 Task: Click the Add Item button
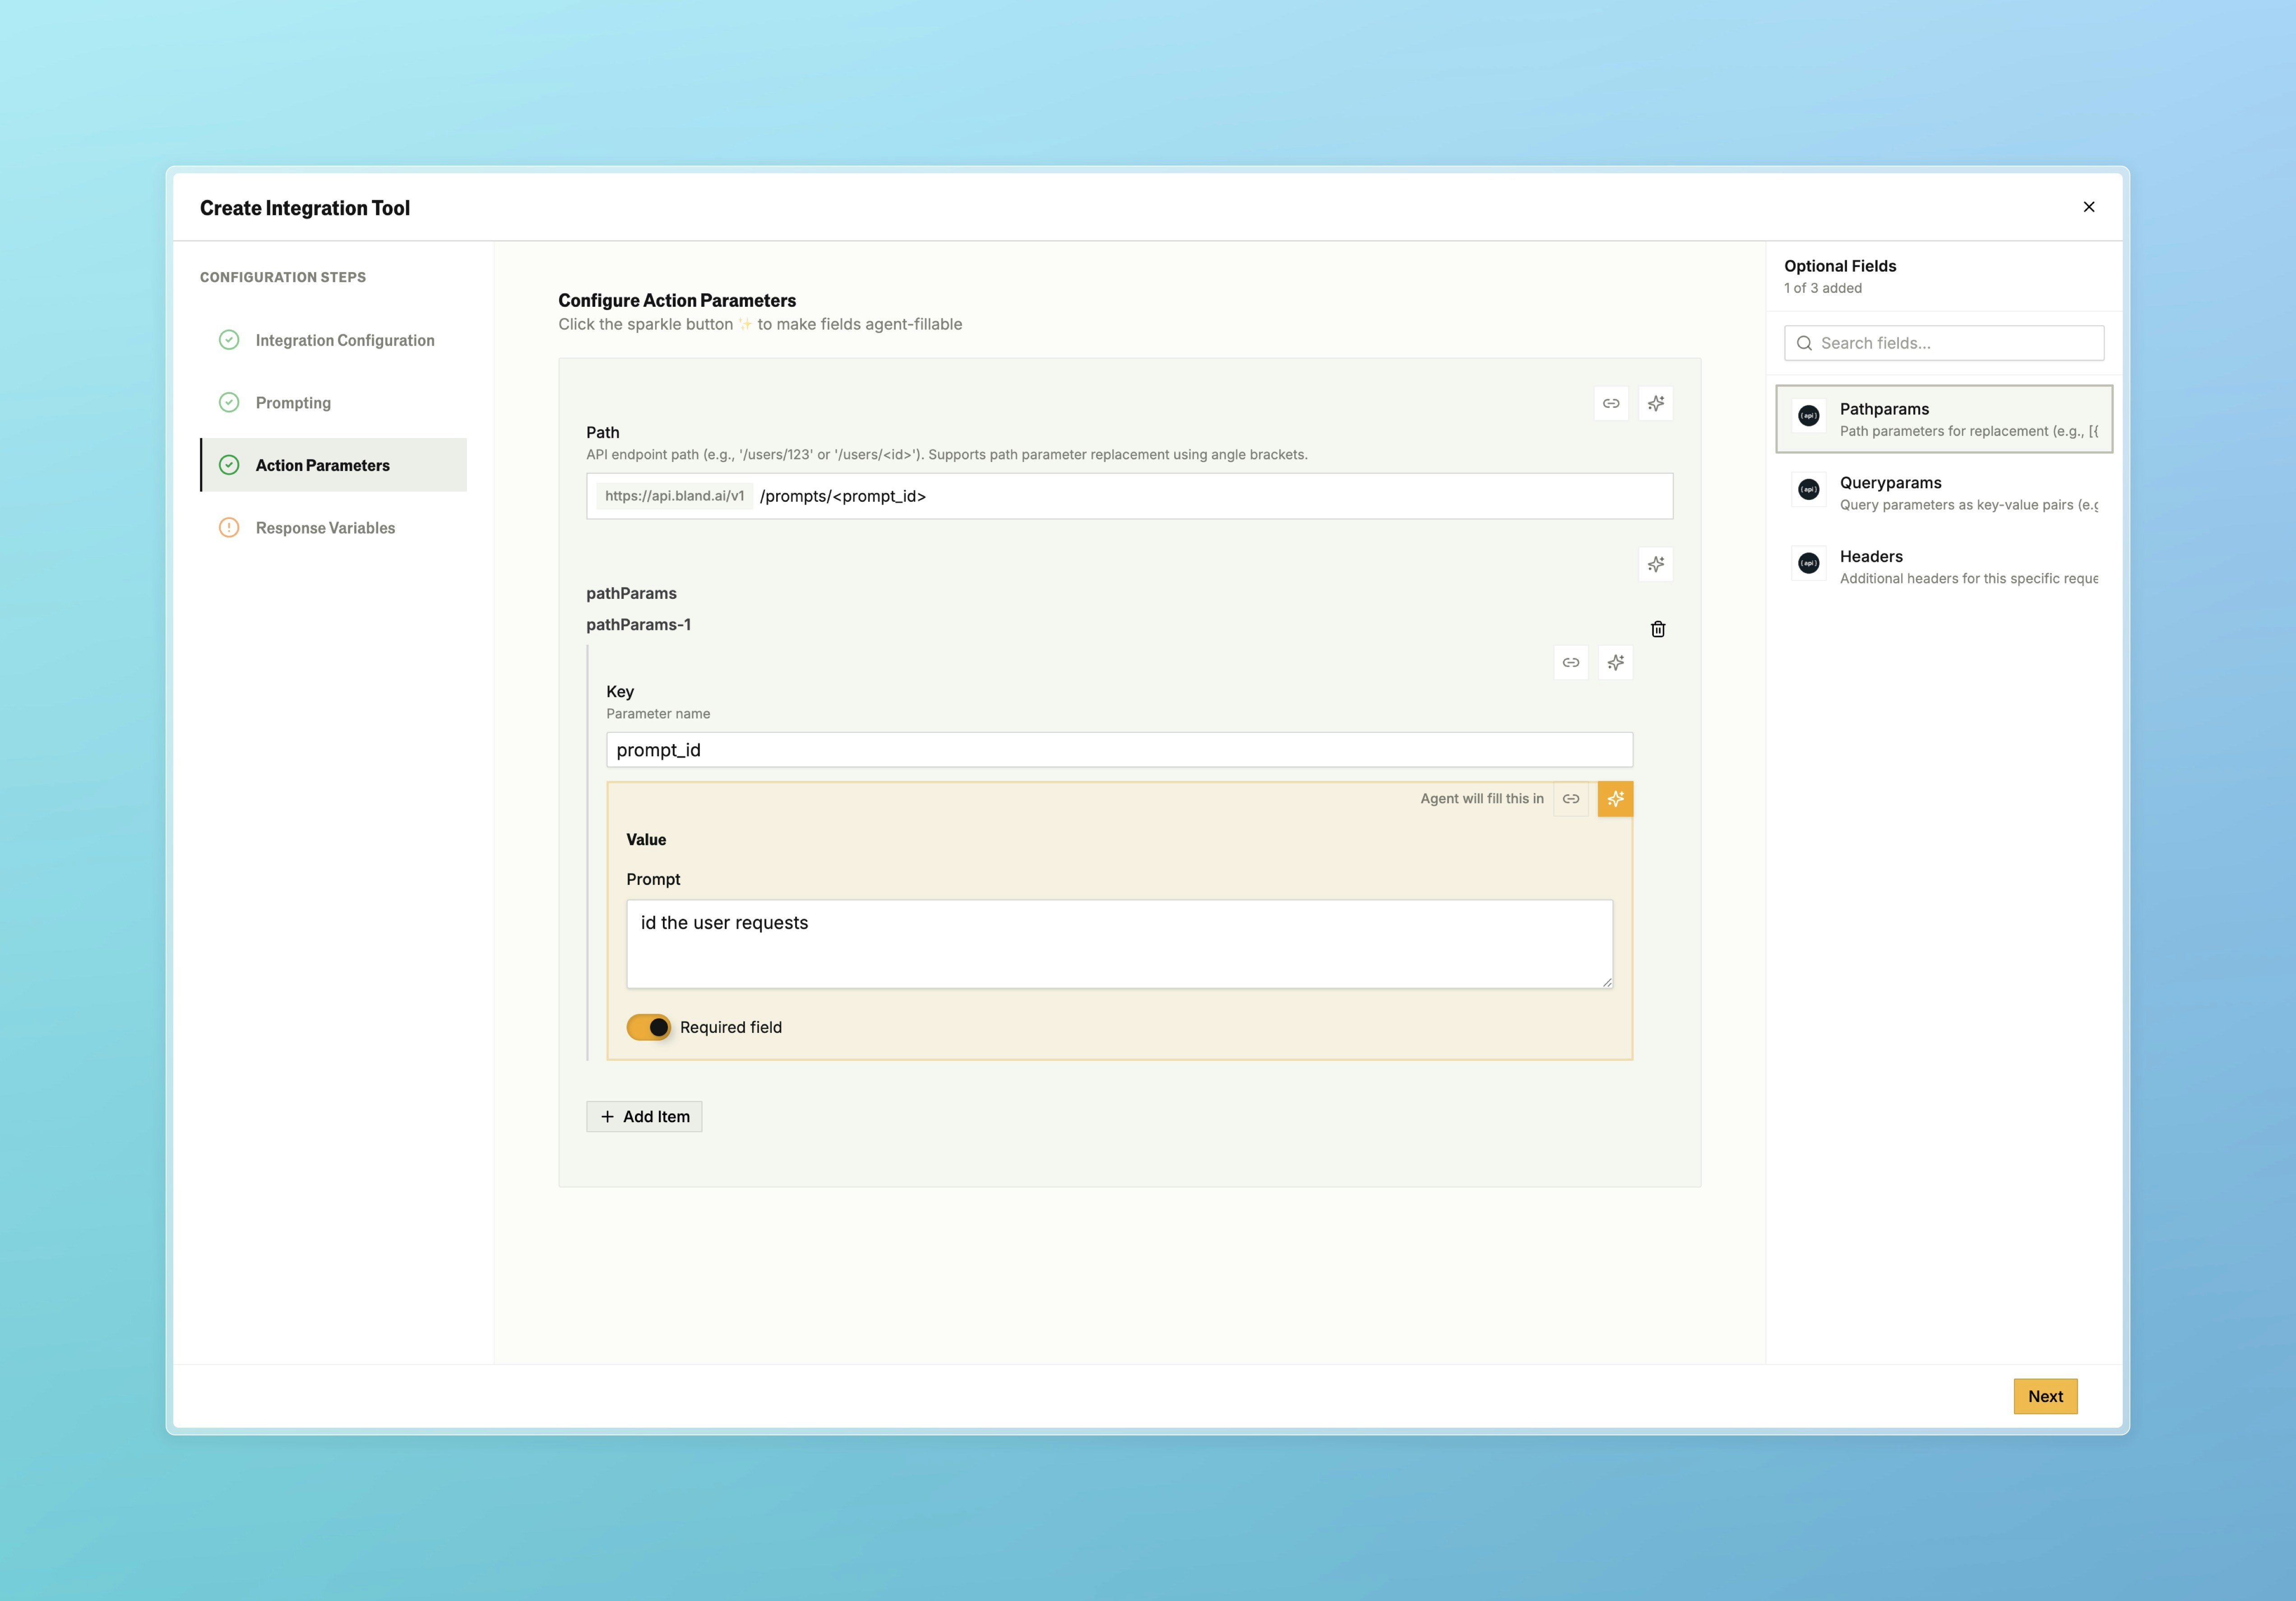point(644,1116)
